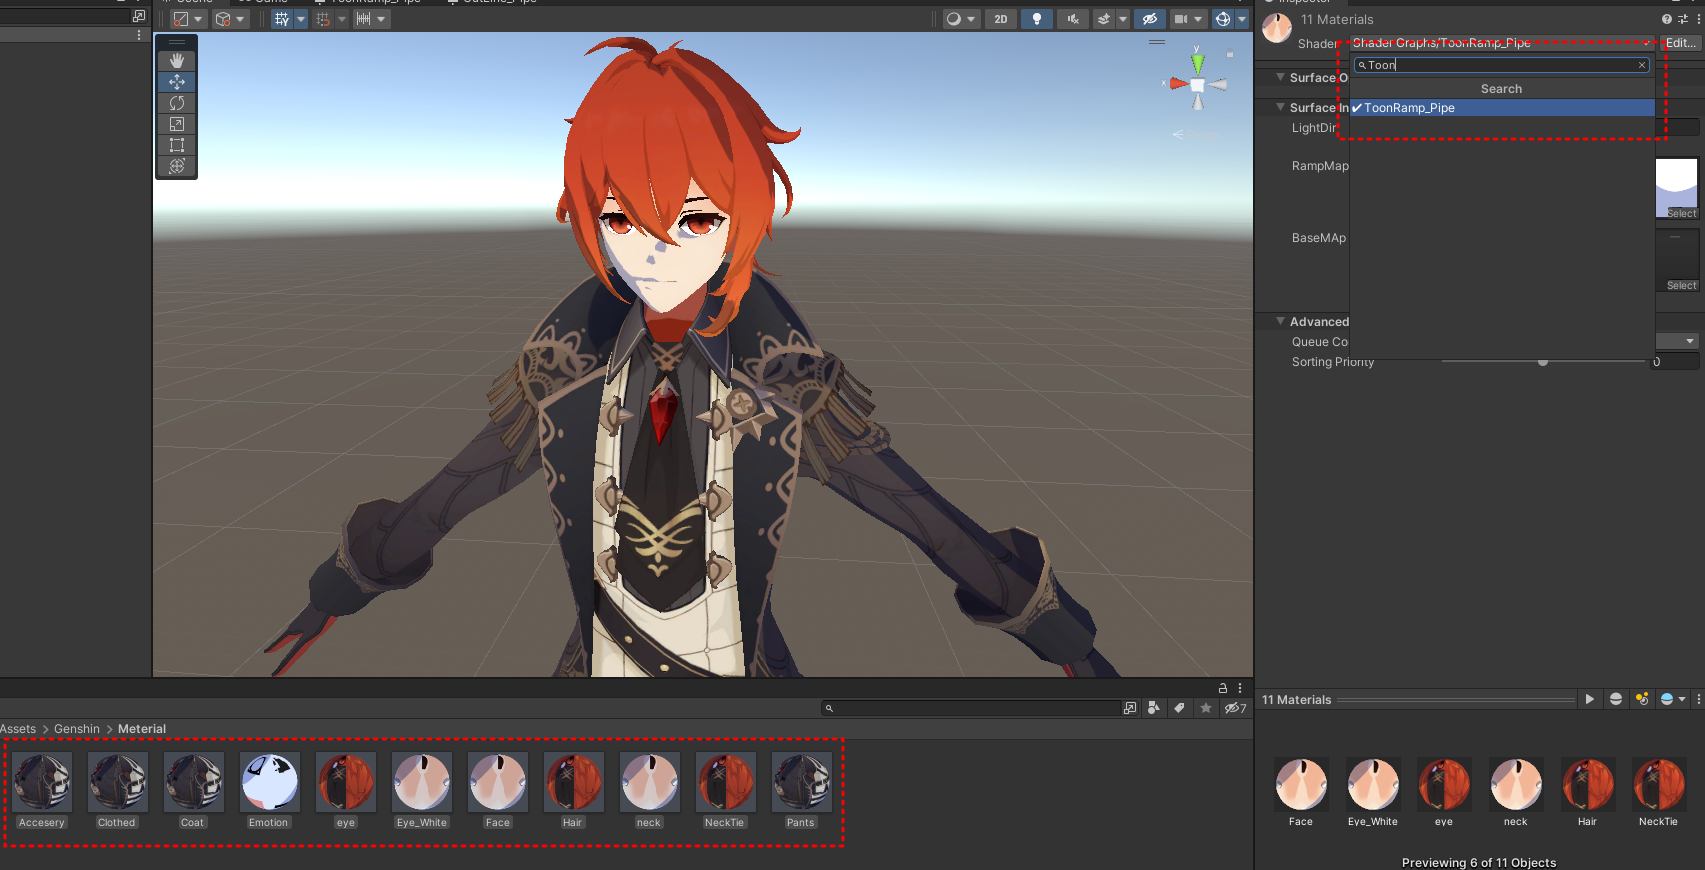Select ToonRamp_Pipe from shader results
1705x870 pixels.
[1502, 108]
